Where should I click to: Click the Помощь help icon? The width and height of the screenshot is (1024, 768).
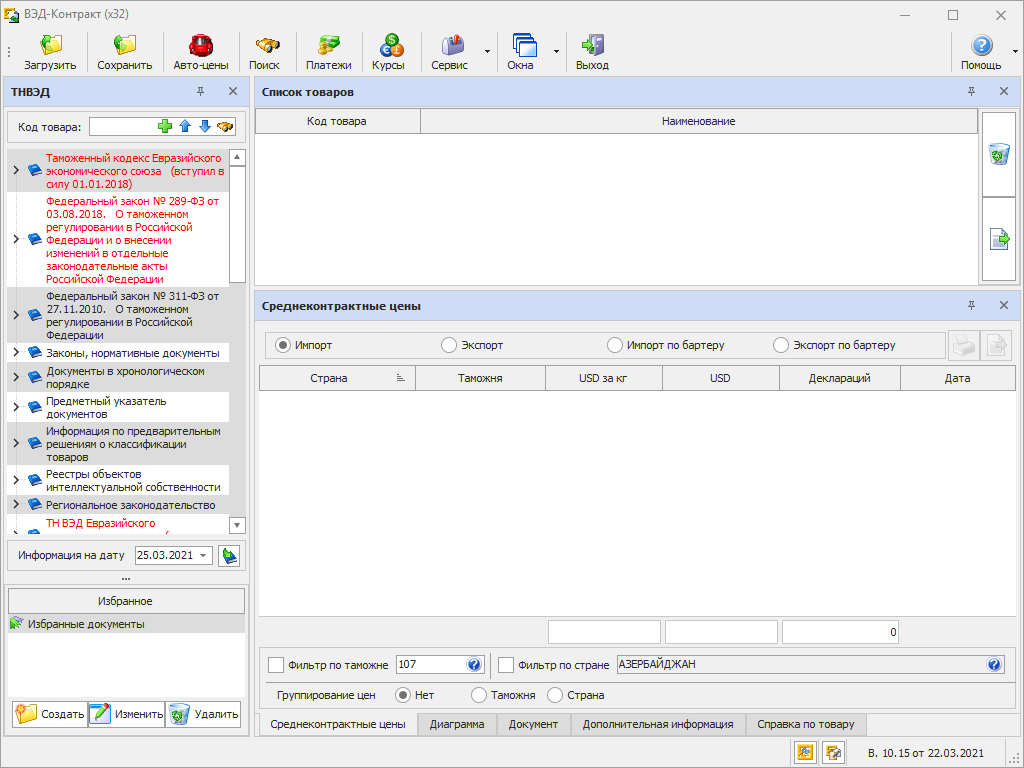(x=982, y=46)
